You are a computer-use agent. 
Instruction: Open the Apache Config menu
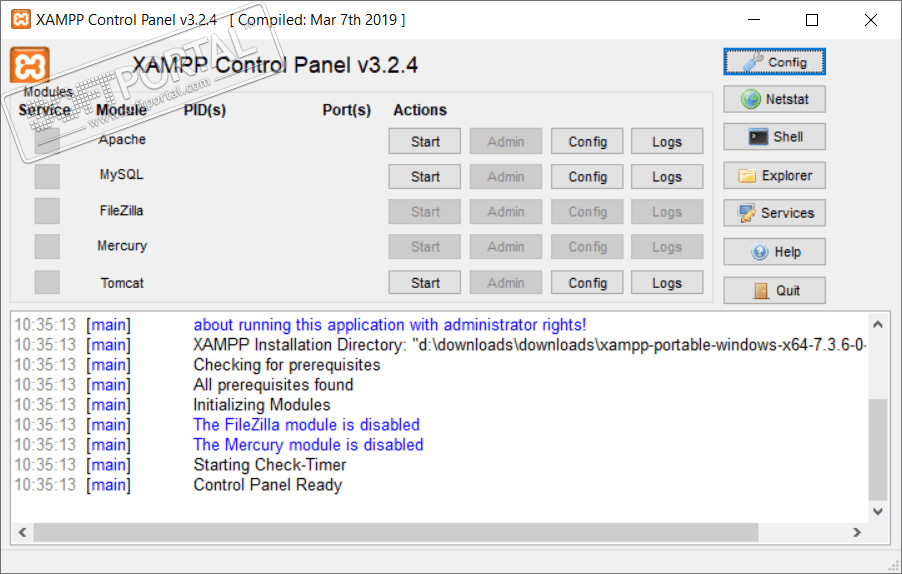pos(587,141)
